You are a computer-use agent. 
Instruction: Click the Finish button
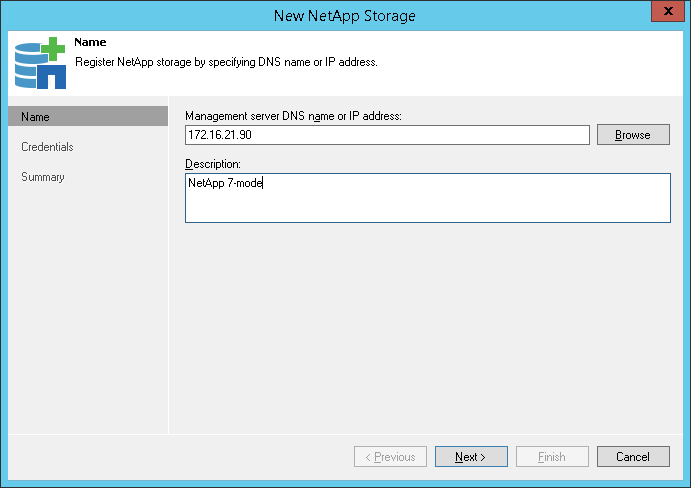(552, 457)
